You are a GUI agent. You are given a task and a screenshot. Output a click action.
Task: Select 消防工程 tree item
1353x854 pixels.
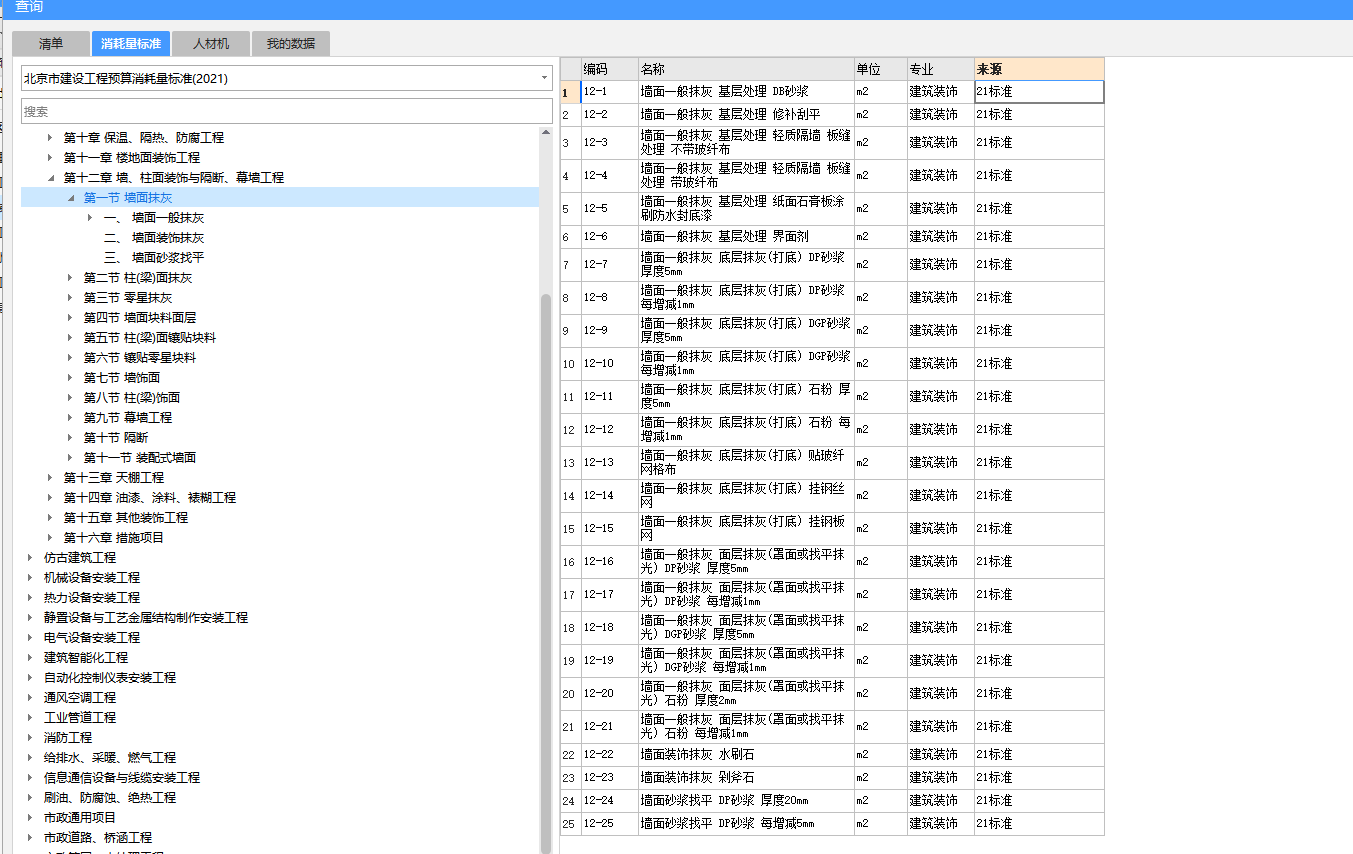68,738
